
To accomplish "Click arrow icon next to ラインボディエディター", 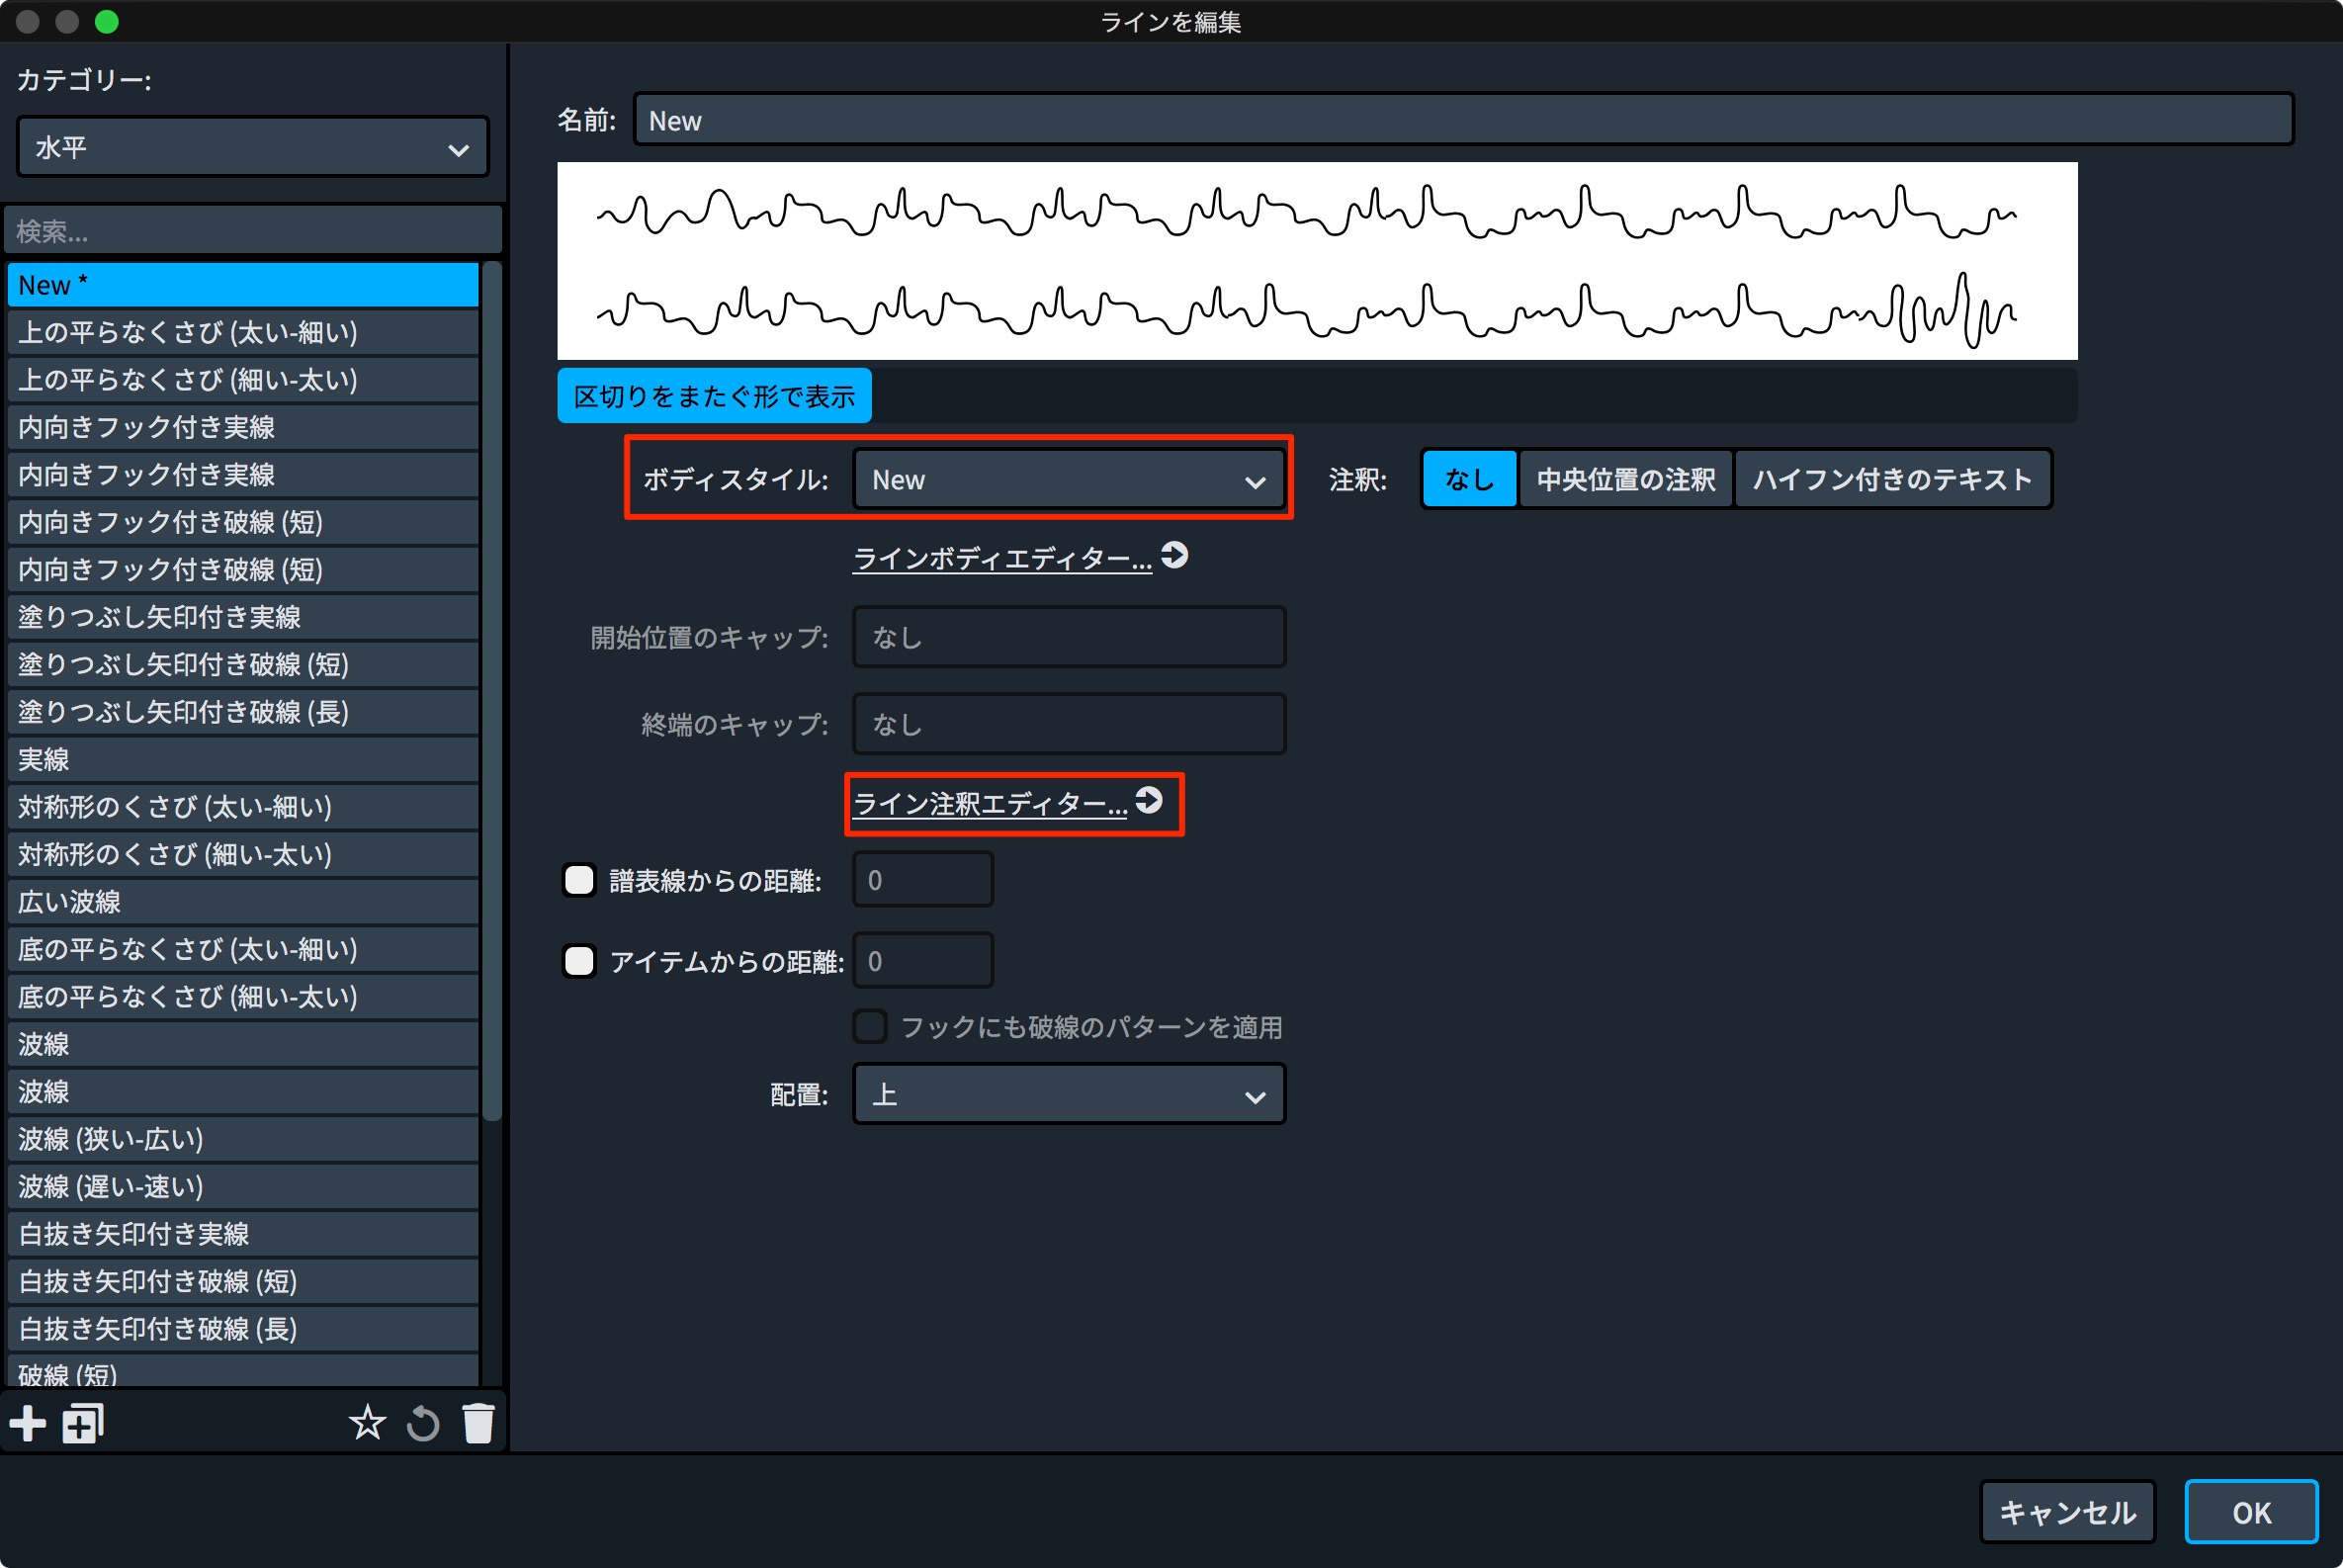I will (x=1175, y=555).
